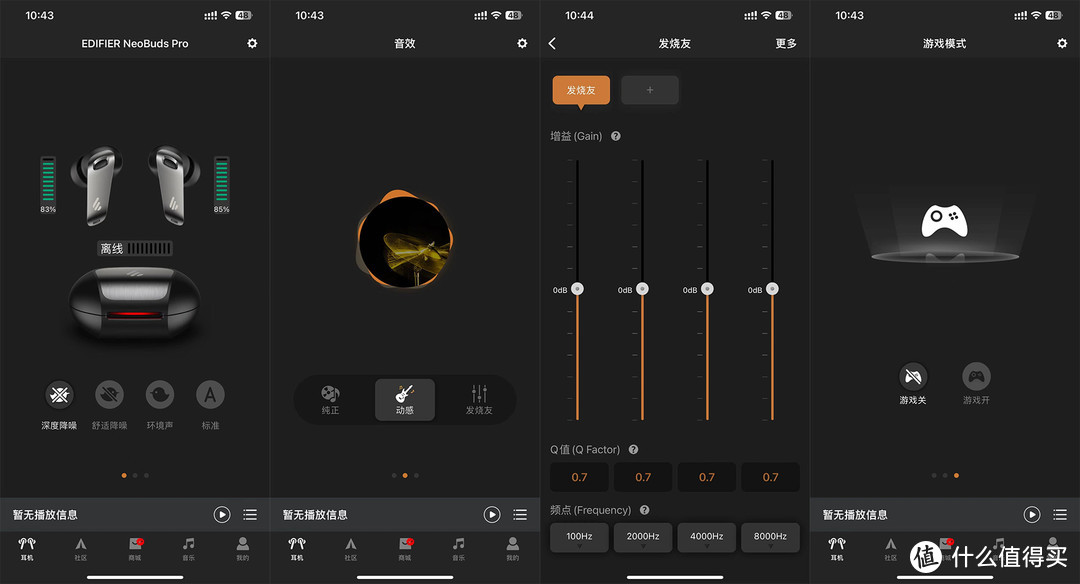Open the 4000Hz frequency dropdown
1080x584 pixels.
(x=707, y=538)
